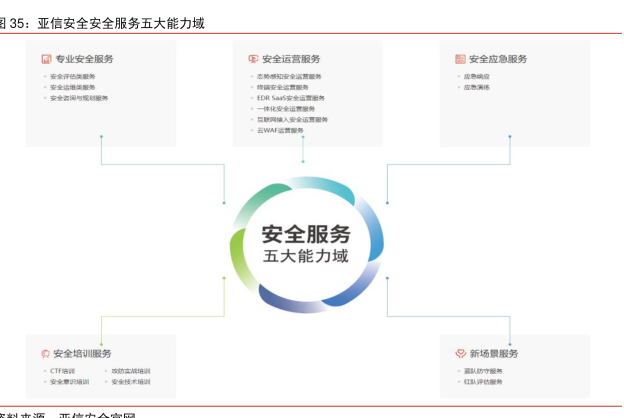Viewport: 624px width, 418px height.
Task: Open the CTF培训 link
Action: [63, 371]
